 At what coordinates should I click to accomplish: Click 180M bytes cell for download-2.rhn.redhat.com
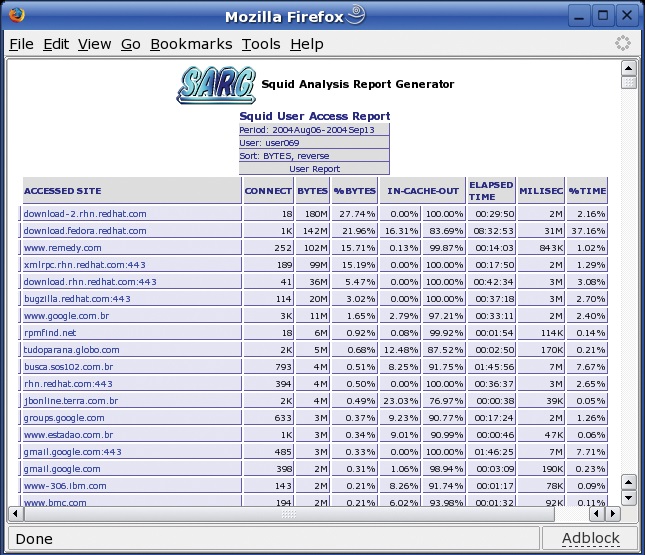point(313,214)
